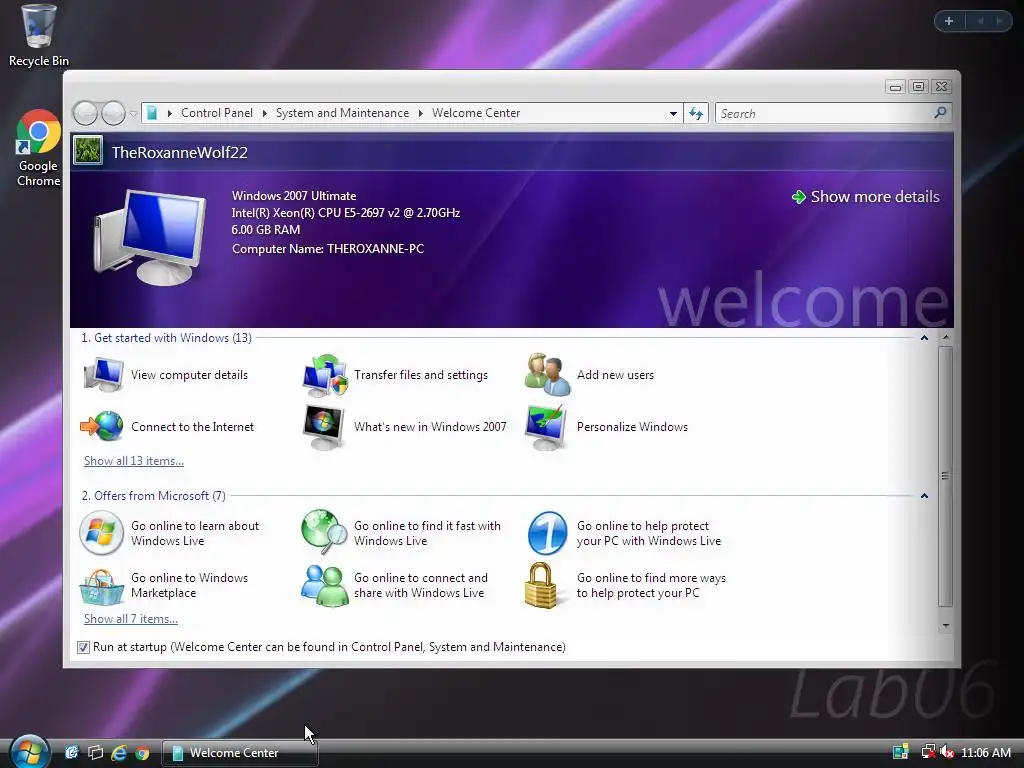Click Show more details link
This screenshot has height=768, width=1024.
coord(866,197)
